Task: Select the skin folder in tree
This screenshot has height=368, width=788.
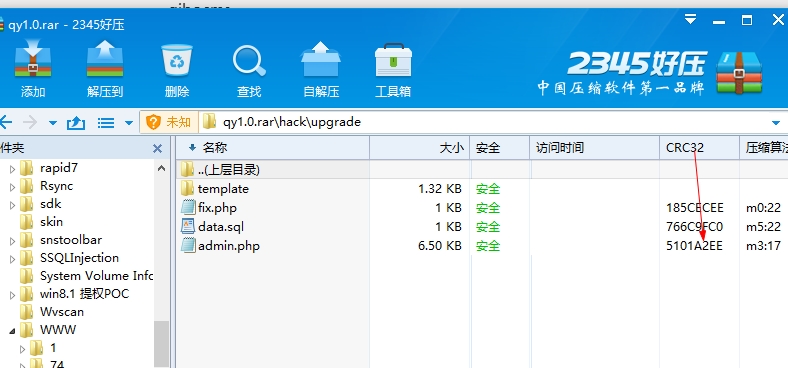Action: tap(51, 222)
